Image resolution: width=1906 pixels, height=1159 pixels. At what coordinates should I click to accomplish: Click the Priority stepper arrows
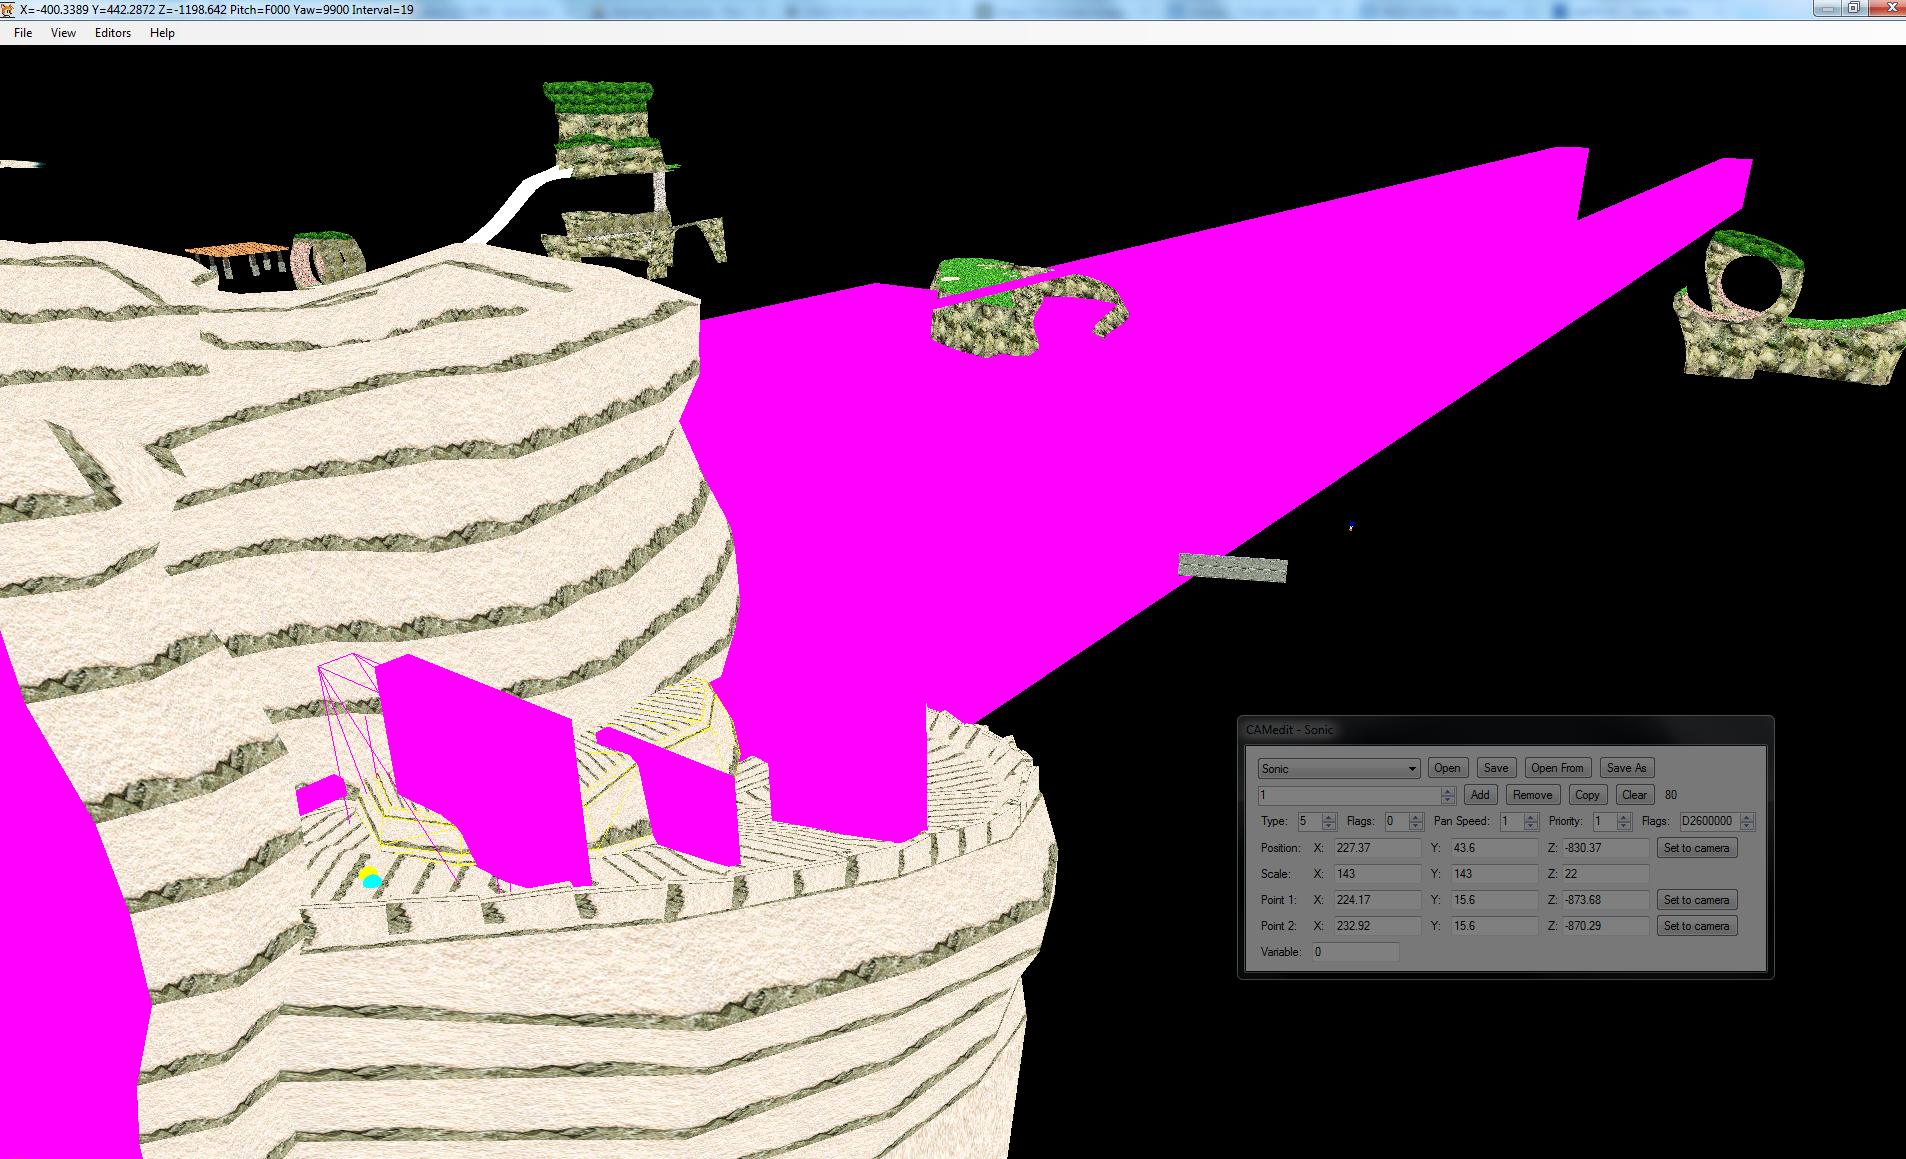click(1624, 821)
